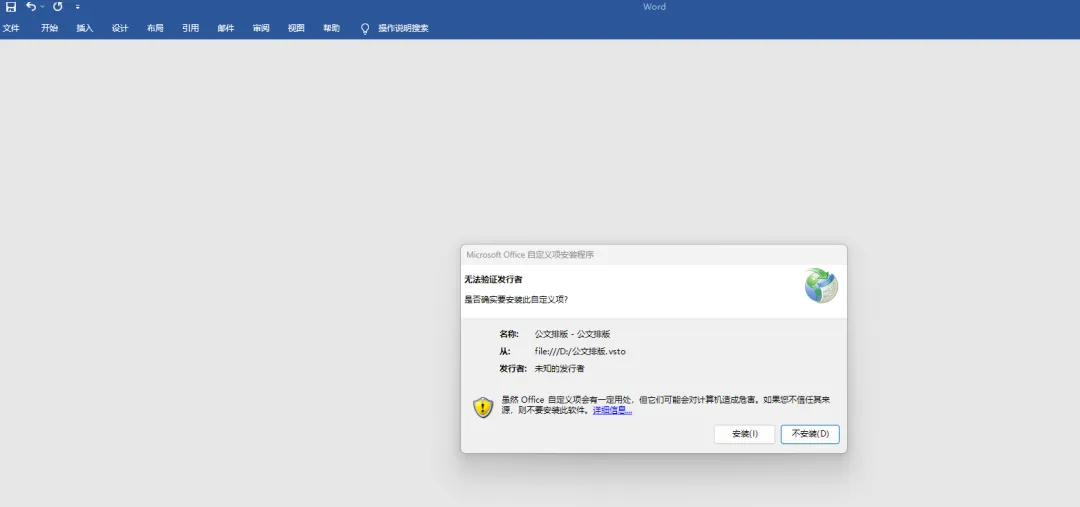Viewport: 1080px width, 507px height.
Task: Click the yellow warning shield icon
Action: point(483,407)
